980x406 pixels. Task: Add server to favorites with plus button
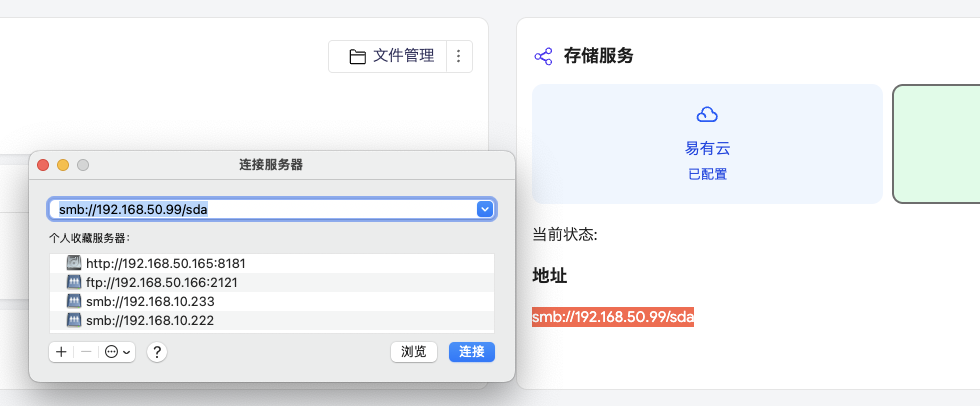pyautogui.click(x=61, y=352)
